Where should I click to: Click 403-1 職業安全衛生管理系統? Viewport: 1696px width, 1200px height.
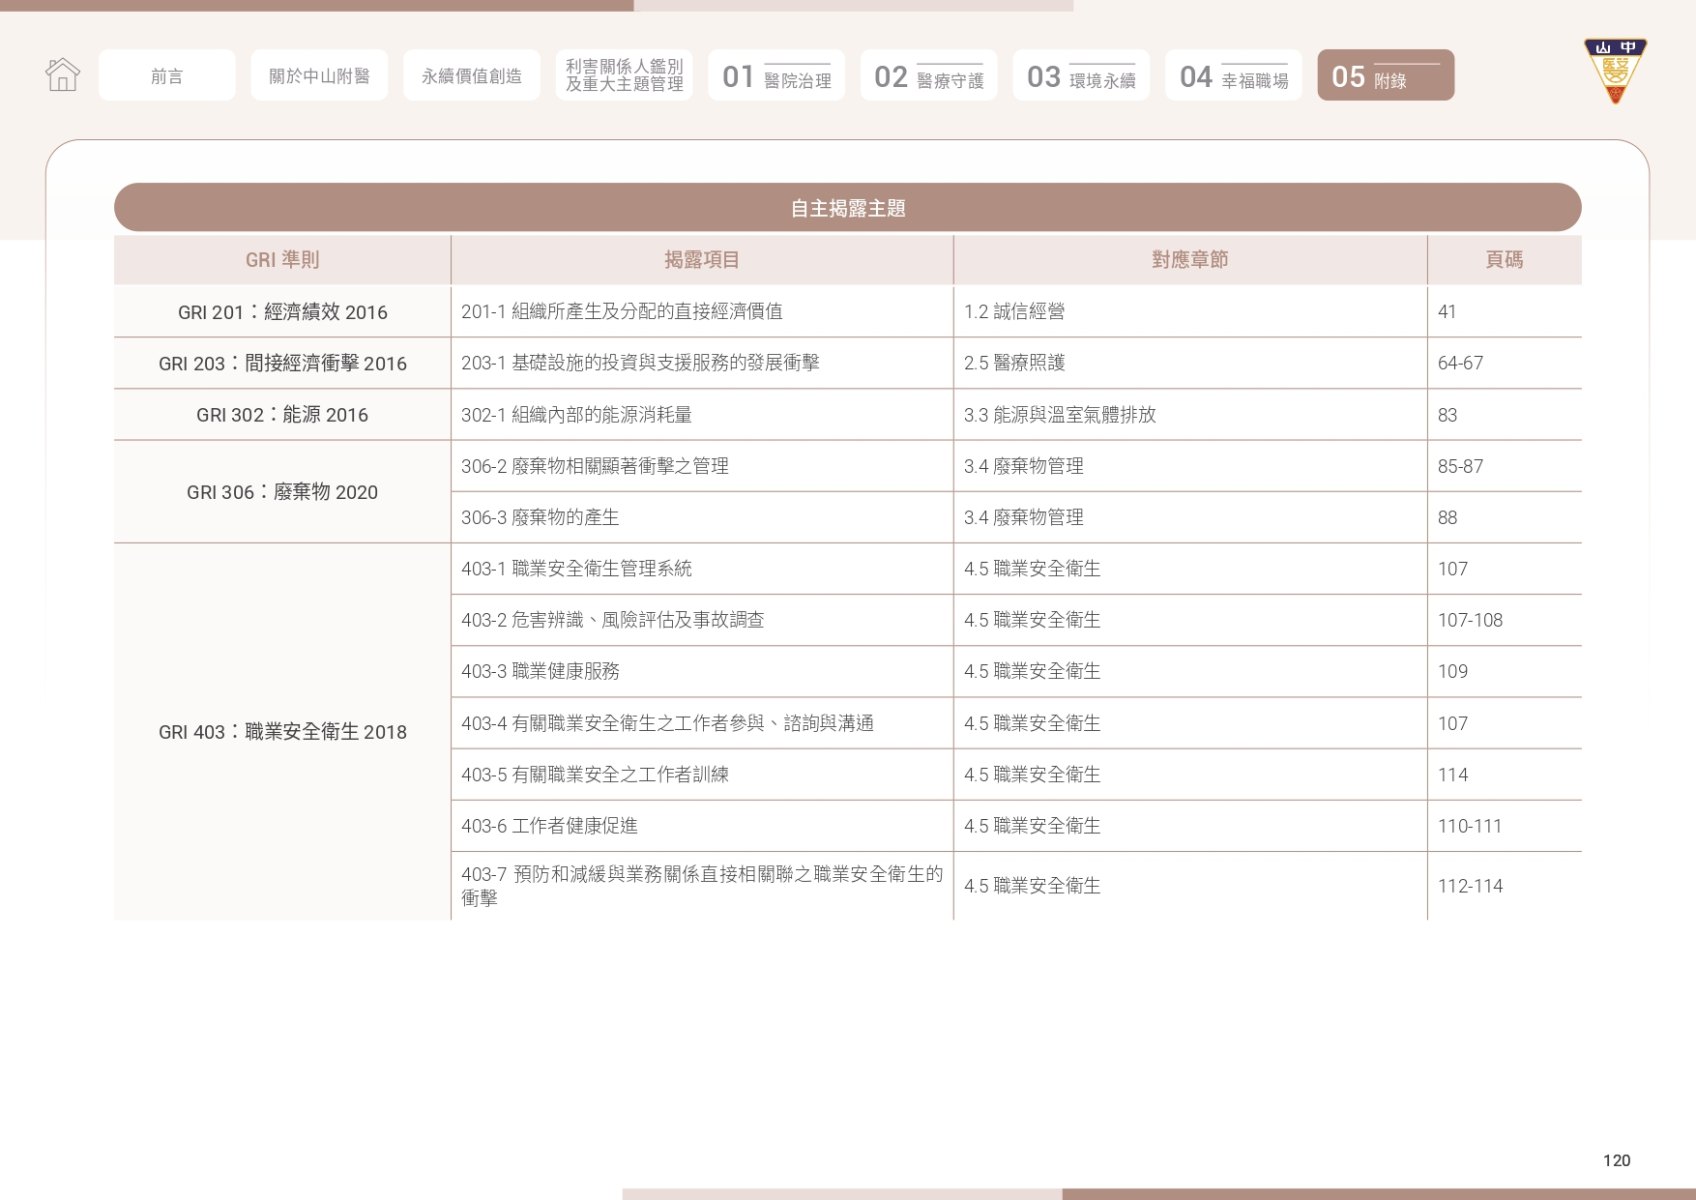(576, 569)
